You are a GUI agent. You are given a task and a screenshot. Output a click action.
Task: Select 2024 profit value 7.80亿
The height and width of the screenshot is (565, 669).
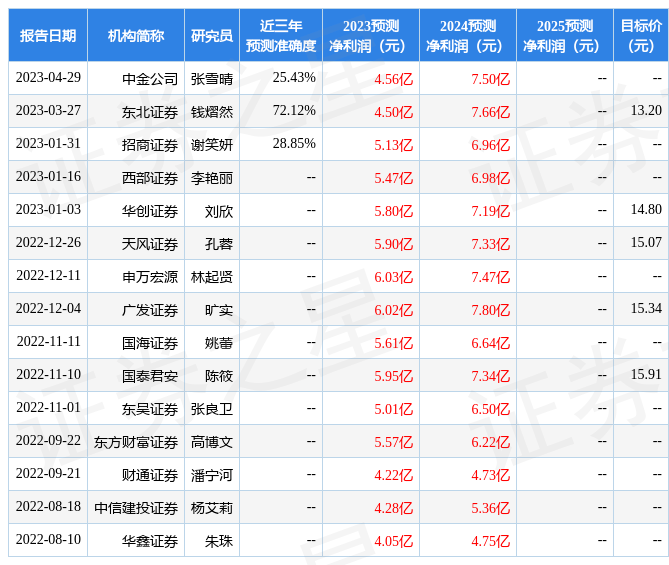(490, 310)
